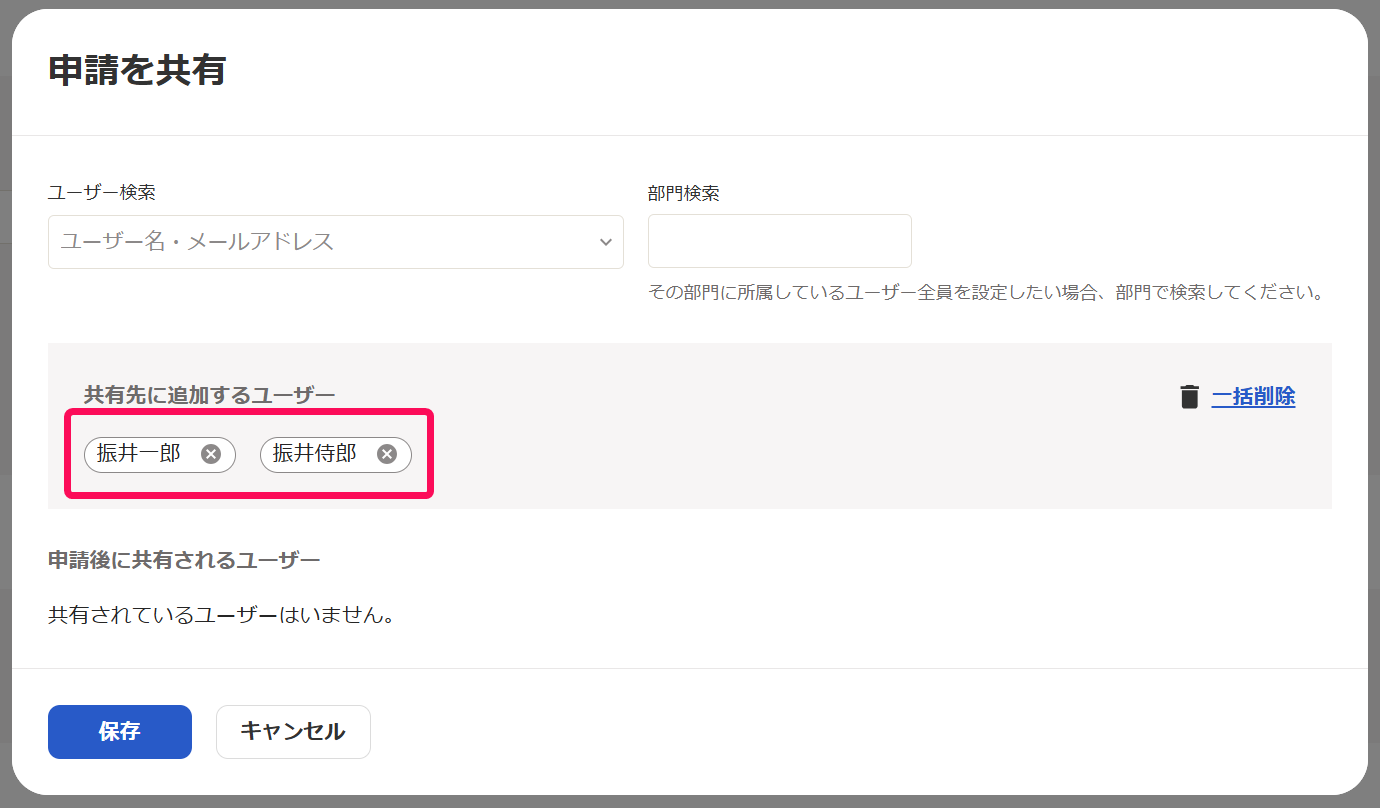The width and height of the screenshot is (1380, 808).
Task: Select the 振井侍郎 user chip name
Action: pyautogui.click(x=315, y=454)
